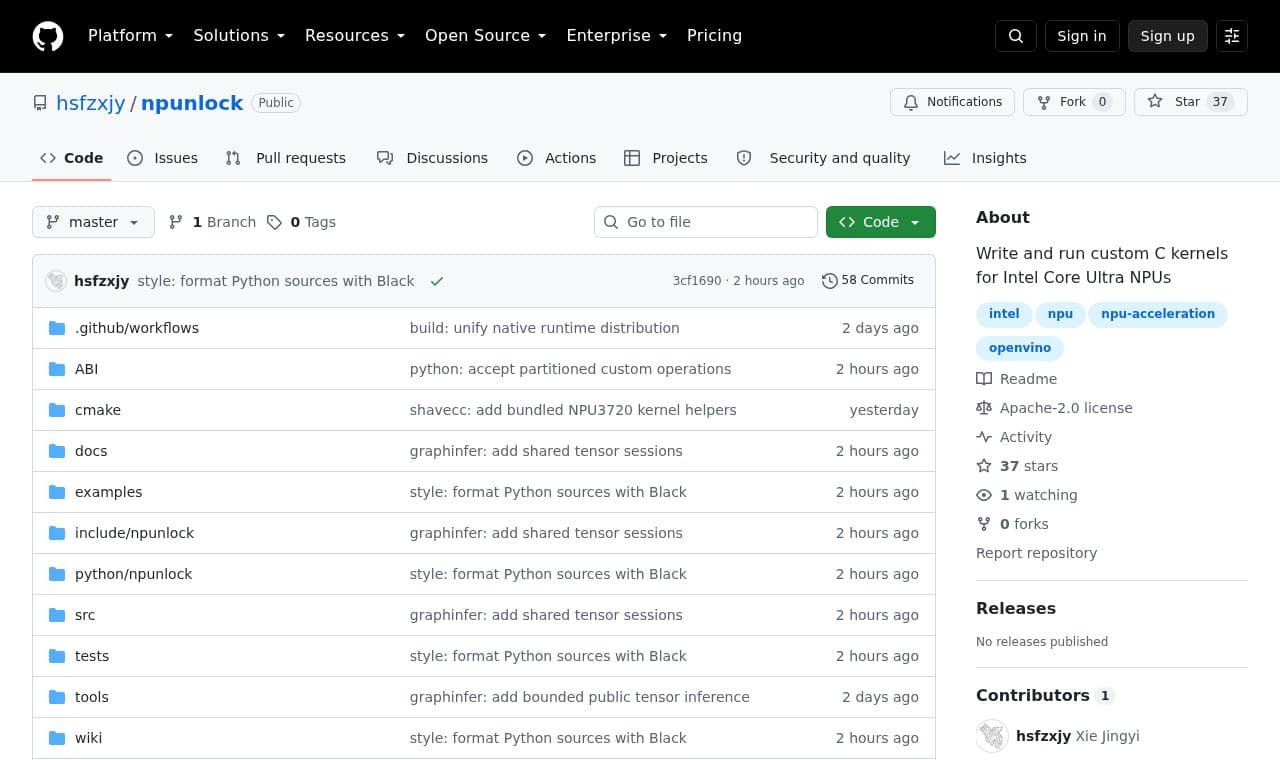This screenshot has width=1280, height=760.
Task: Expand the Open Source menu
Action: tap(486, 36)
